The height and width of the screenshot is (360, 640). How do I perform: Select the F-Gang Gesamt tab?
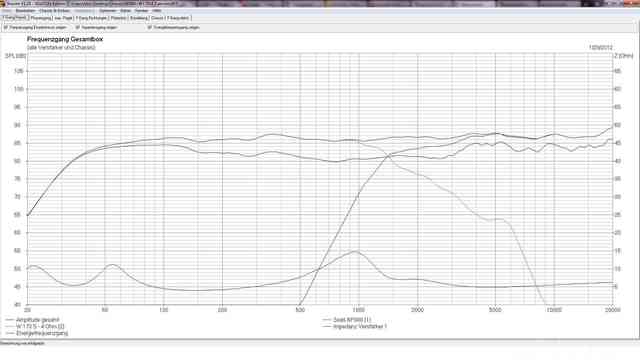(15, 18)
